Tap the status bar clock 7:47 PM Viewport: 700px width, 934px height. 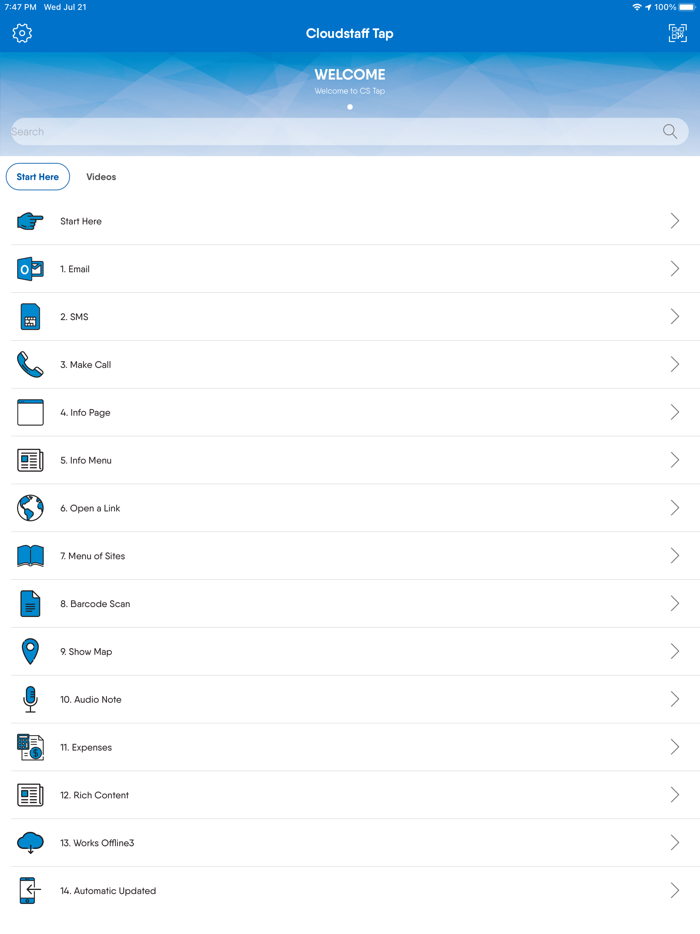coord(20,7)
